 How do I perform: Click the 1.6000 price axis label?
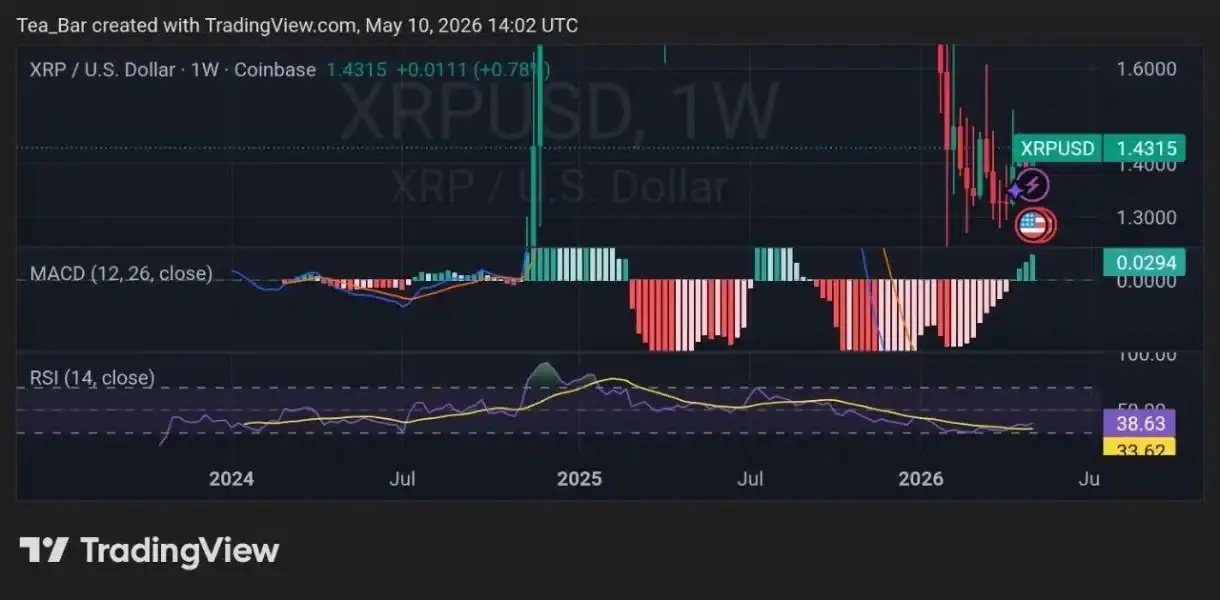[x=1146, y=70]
